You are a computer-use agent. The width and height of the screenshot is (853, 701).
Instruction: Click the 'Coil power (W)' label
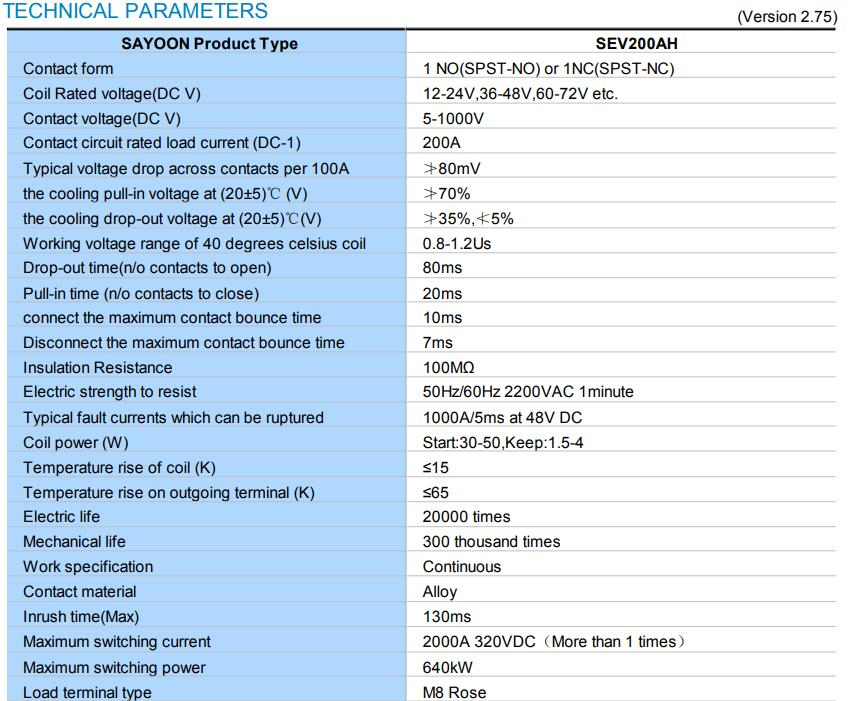pos(76,443)
